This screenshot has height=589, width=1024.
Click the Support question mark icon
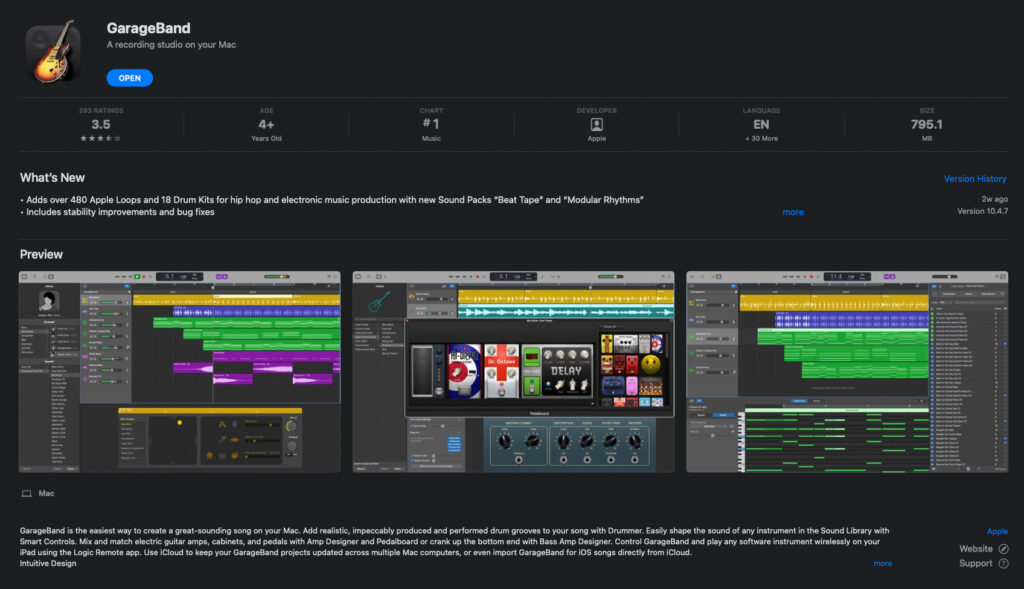1003,564
